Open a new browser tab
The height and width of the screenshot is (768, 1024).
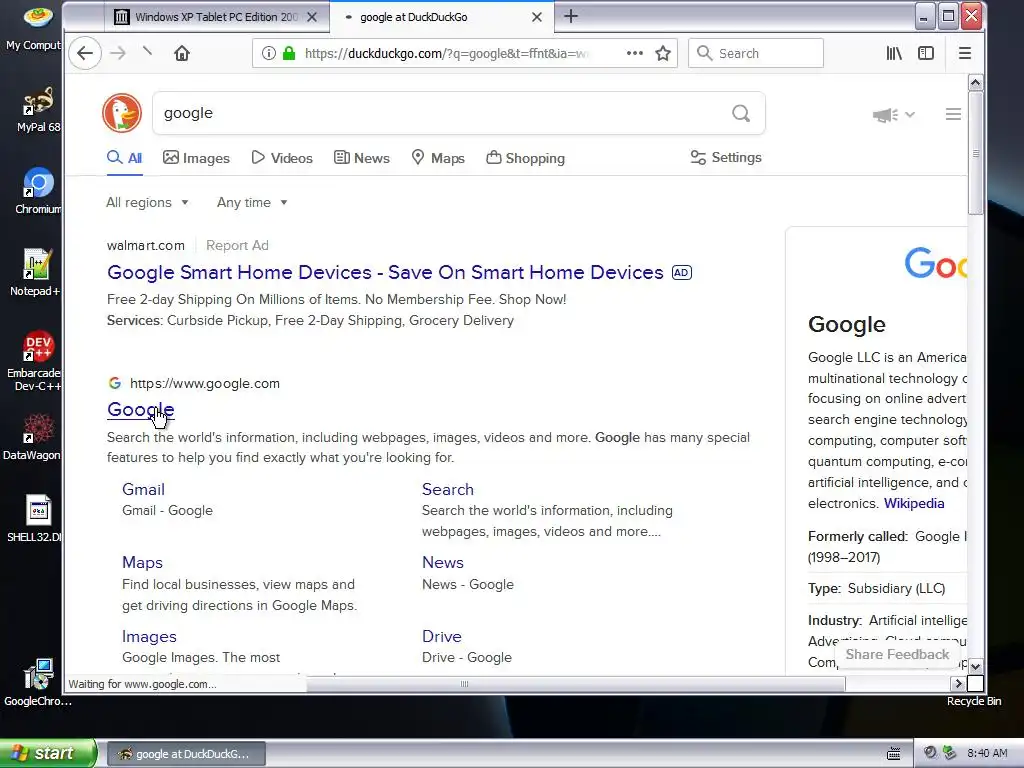click(x=571, y=16)
